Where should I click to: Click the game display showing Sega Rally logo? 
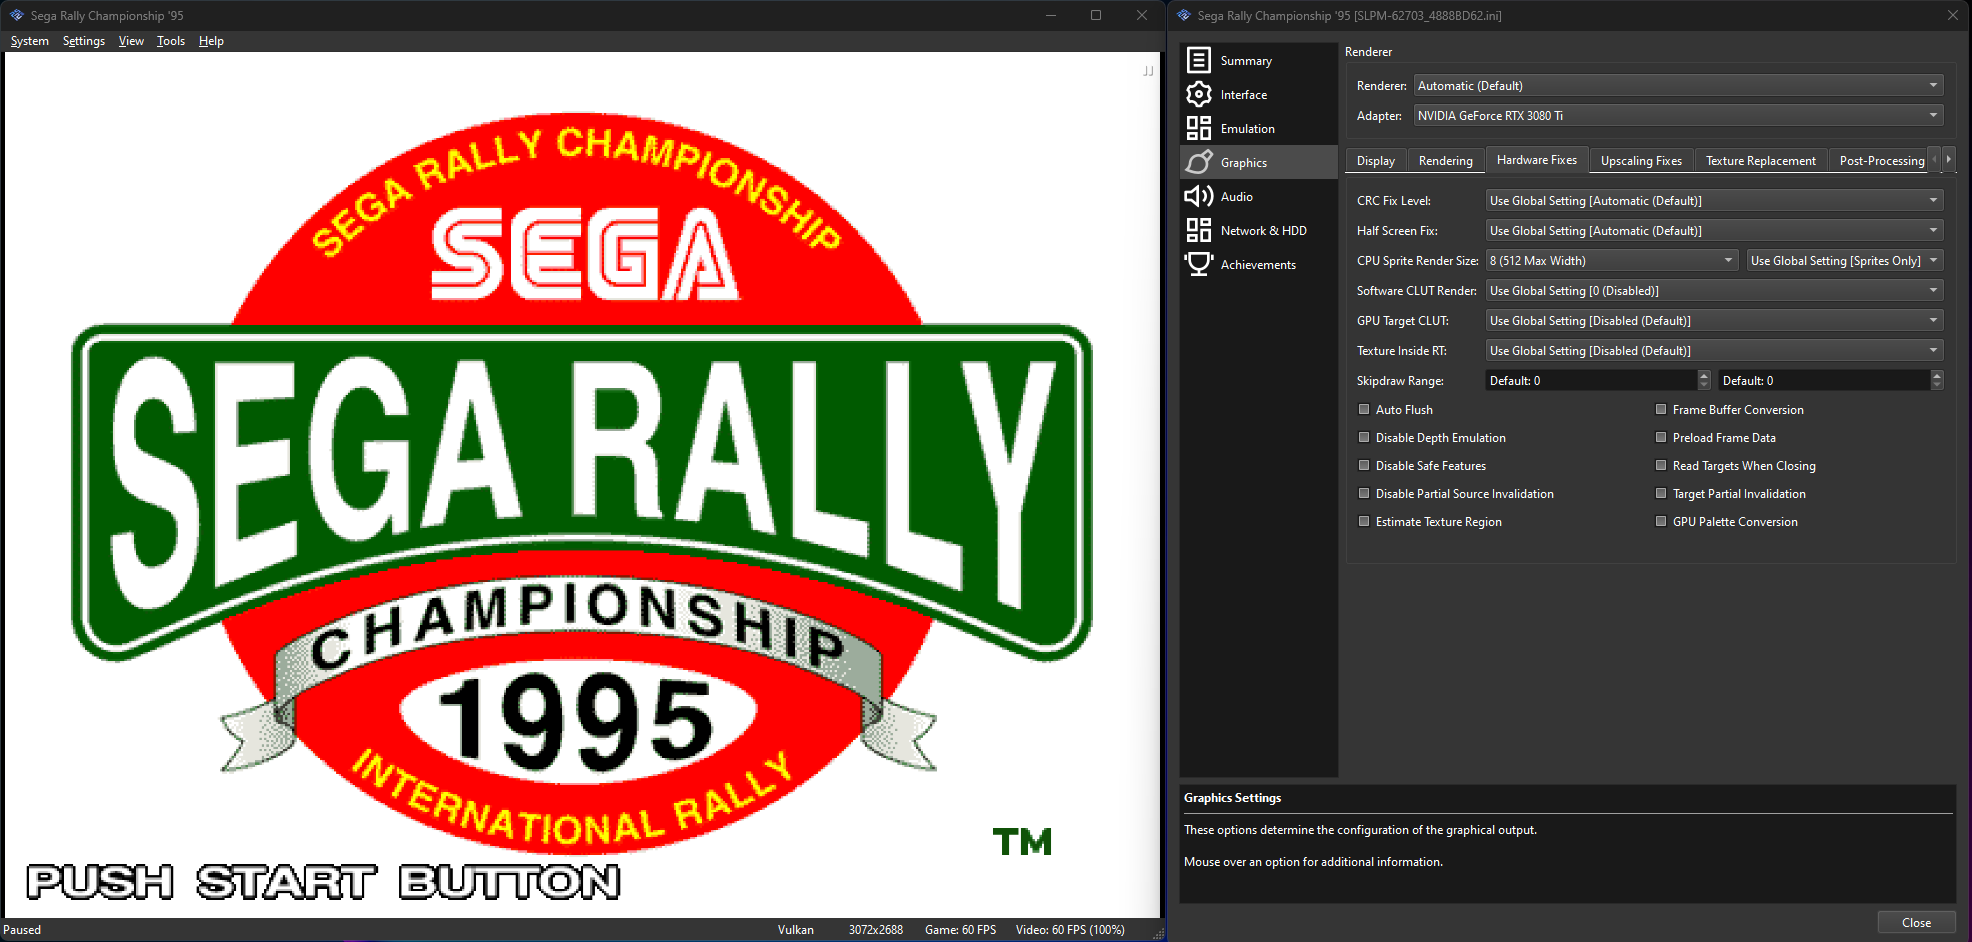pos(582,485)
